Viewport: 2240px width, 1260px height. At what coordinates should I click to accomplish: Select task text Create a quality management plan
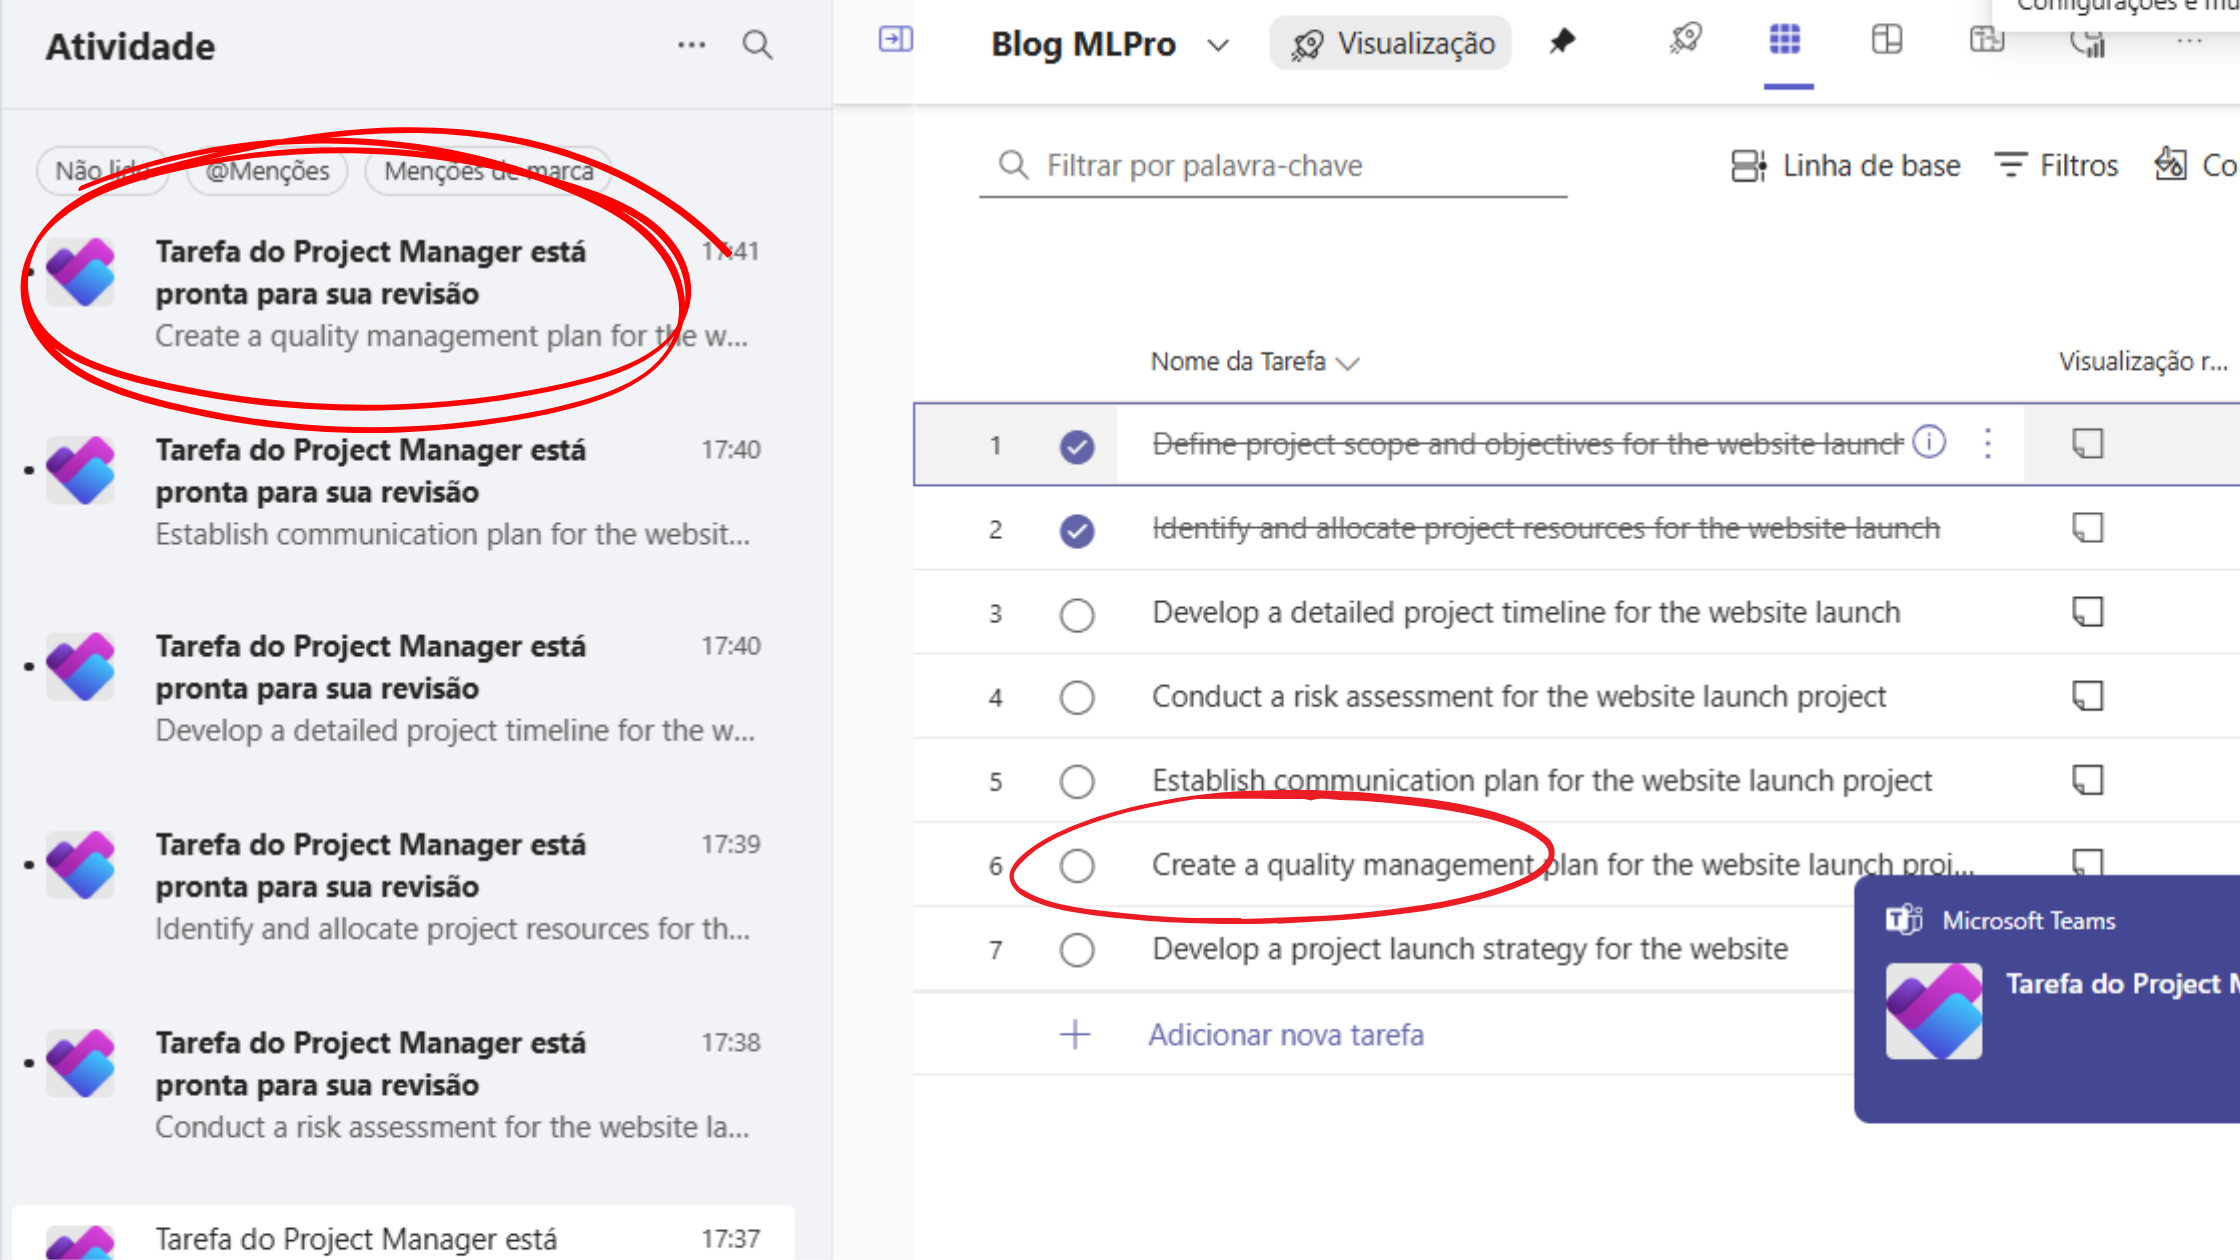point(1563,864)
